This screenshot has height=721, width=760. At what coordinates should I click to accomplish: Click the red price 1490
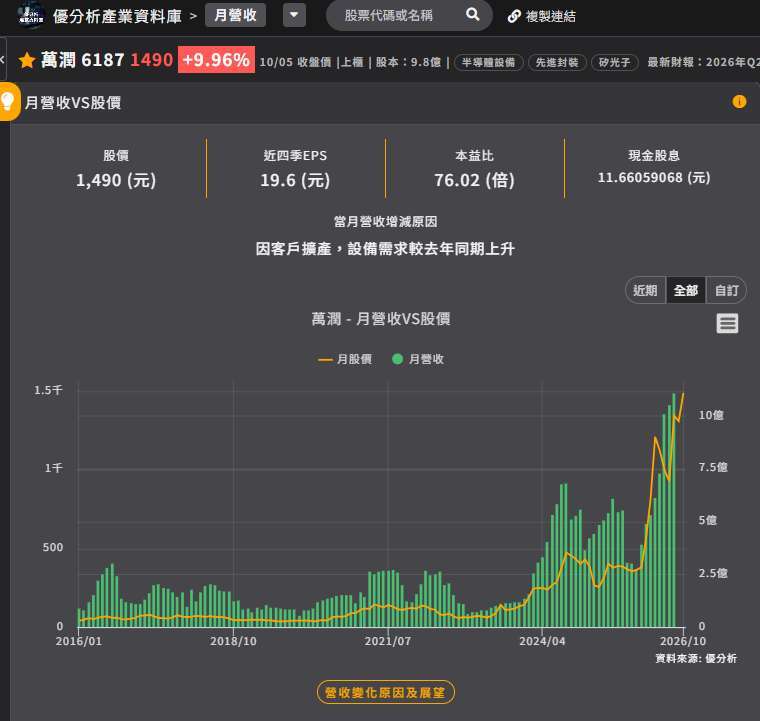(151, 60)
